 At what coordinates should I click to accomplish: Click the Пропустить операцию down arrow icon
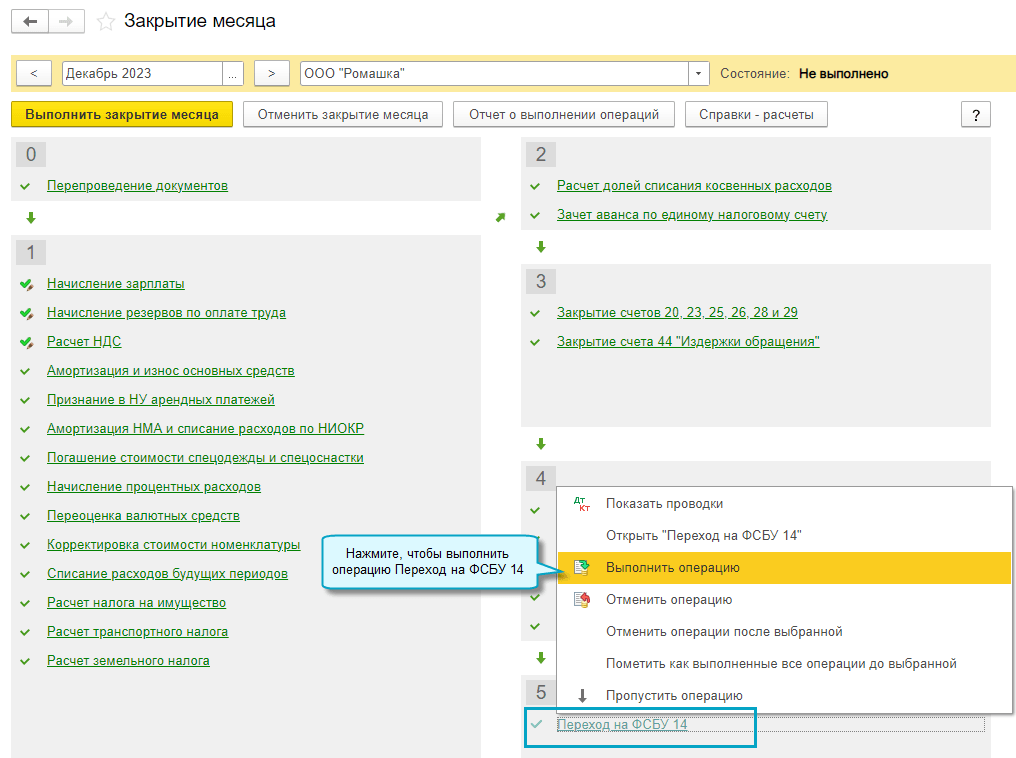pyautogui.click(x=582, y=696)
